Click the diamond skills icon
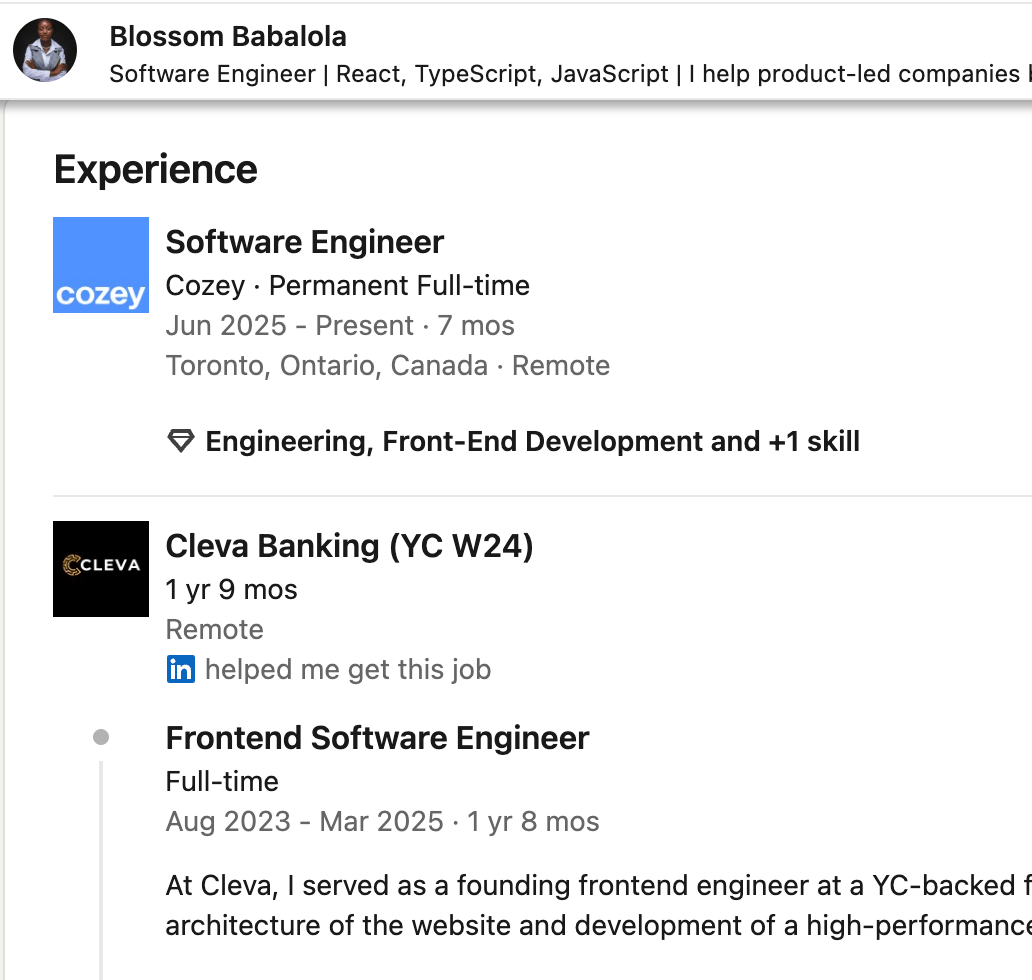The height and width of the screenshot is (980, 1032). point(180,441)
